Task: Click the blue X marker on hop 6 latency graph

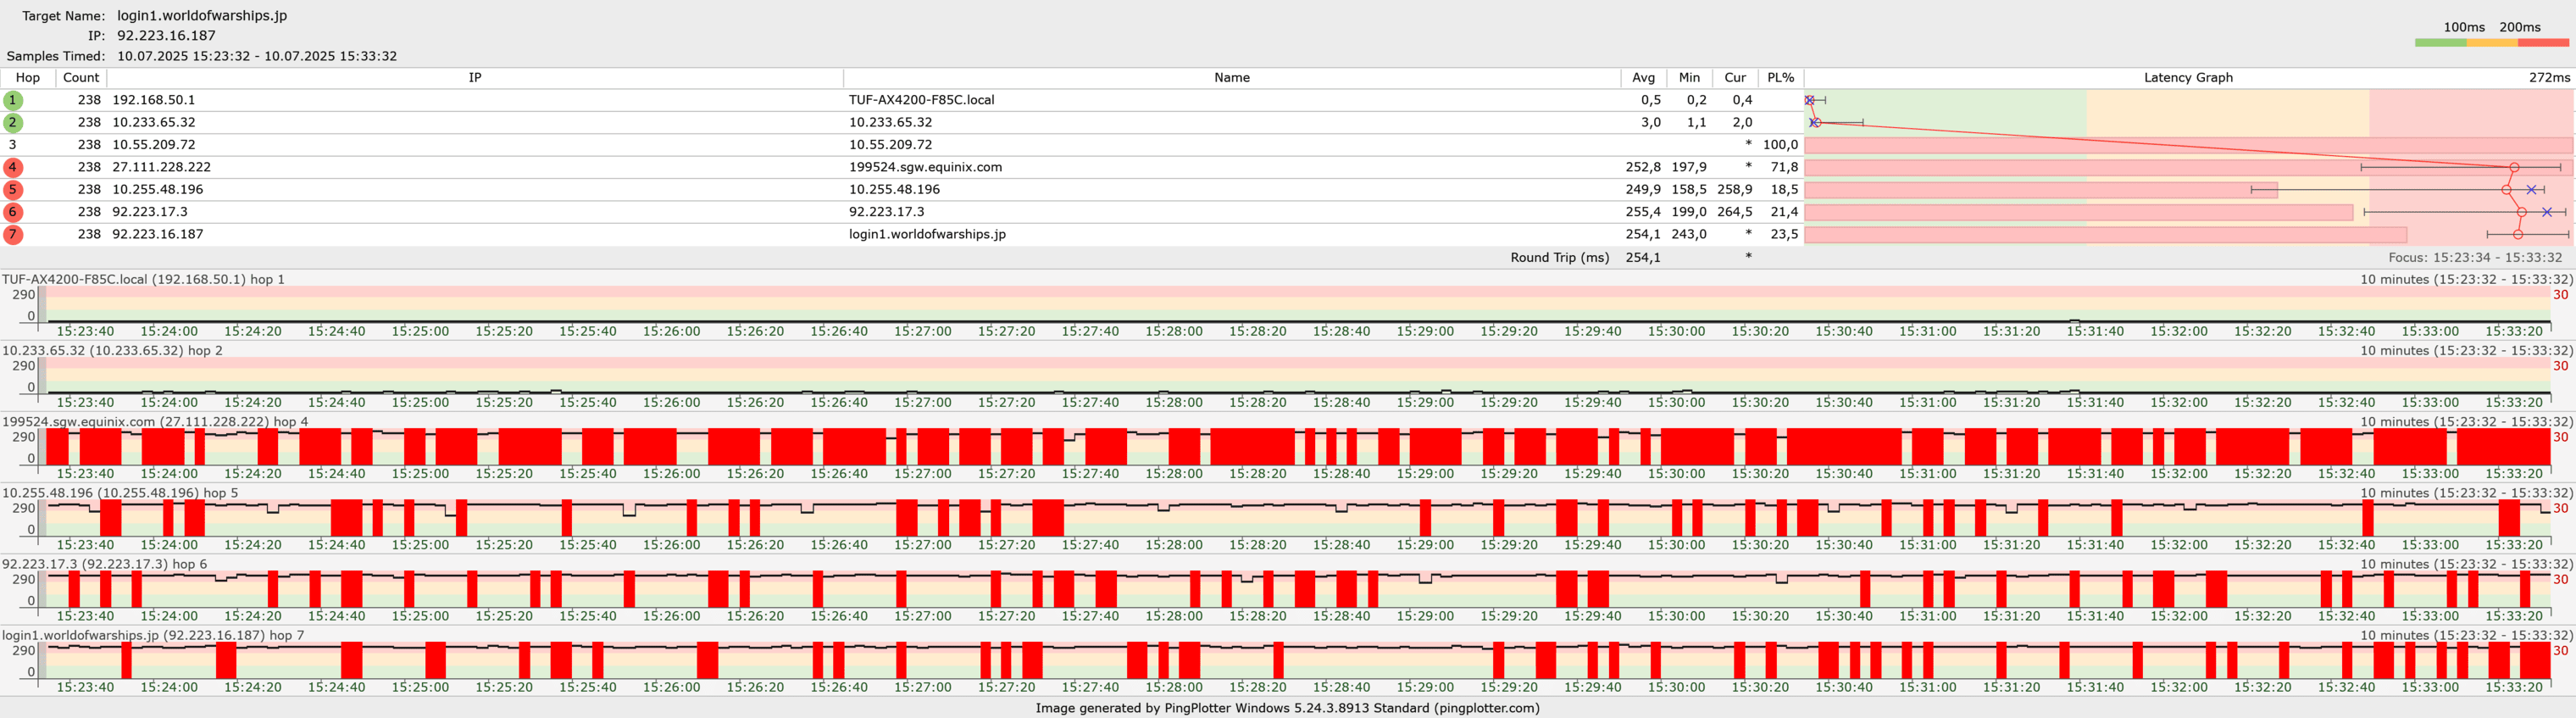Action: click(2546, 212)
